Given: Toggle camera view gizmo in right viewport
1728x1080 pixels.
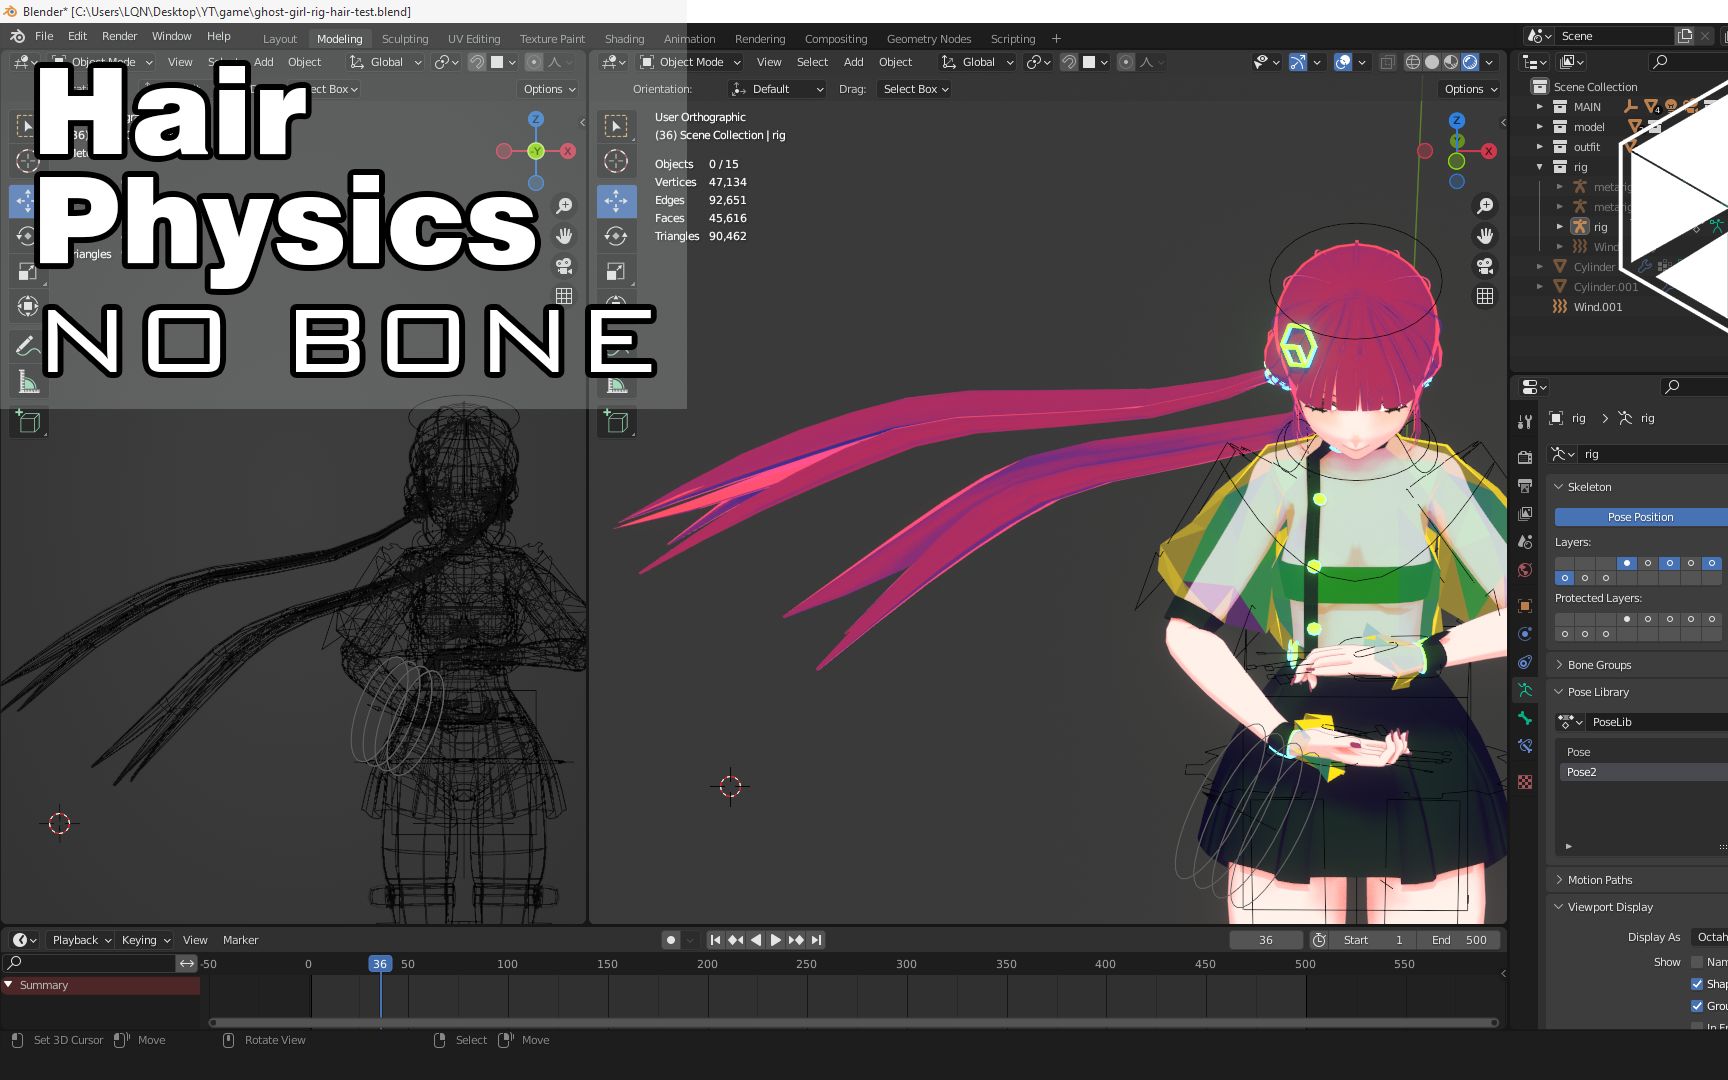Looking at the screenshot, I should [1485, 266].
